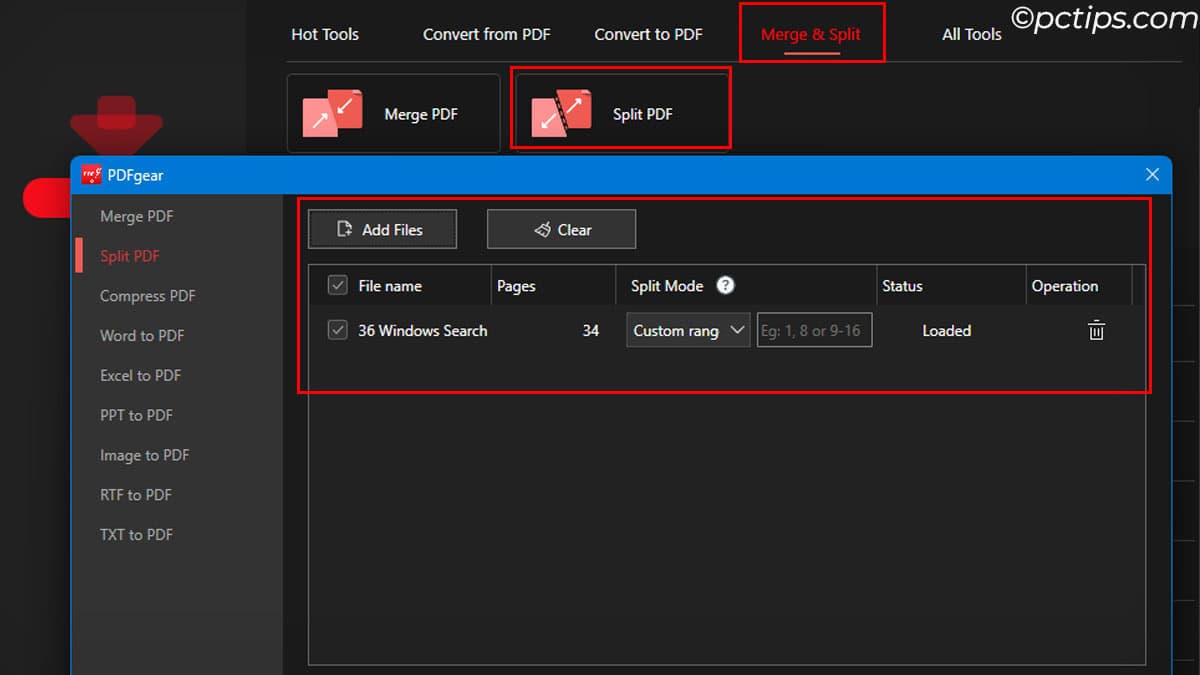Uncheck the 36 Windows Search file checkbox
This screenshot has height=675, width=1200.
338,330
